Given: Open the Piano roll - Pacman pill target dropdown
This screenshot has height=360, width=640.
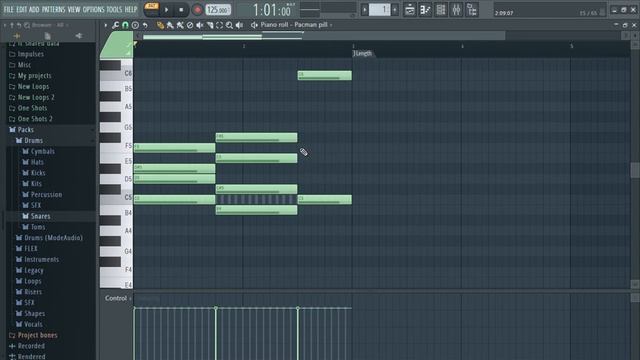Looking at the screenshot, I should pyautogui.click(x=296, y=25).
